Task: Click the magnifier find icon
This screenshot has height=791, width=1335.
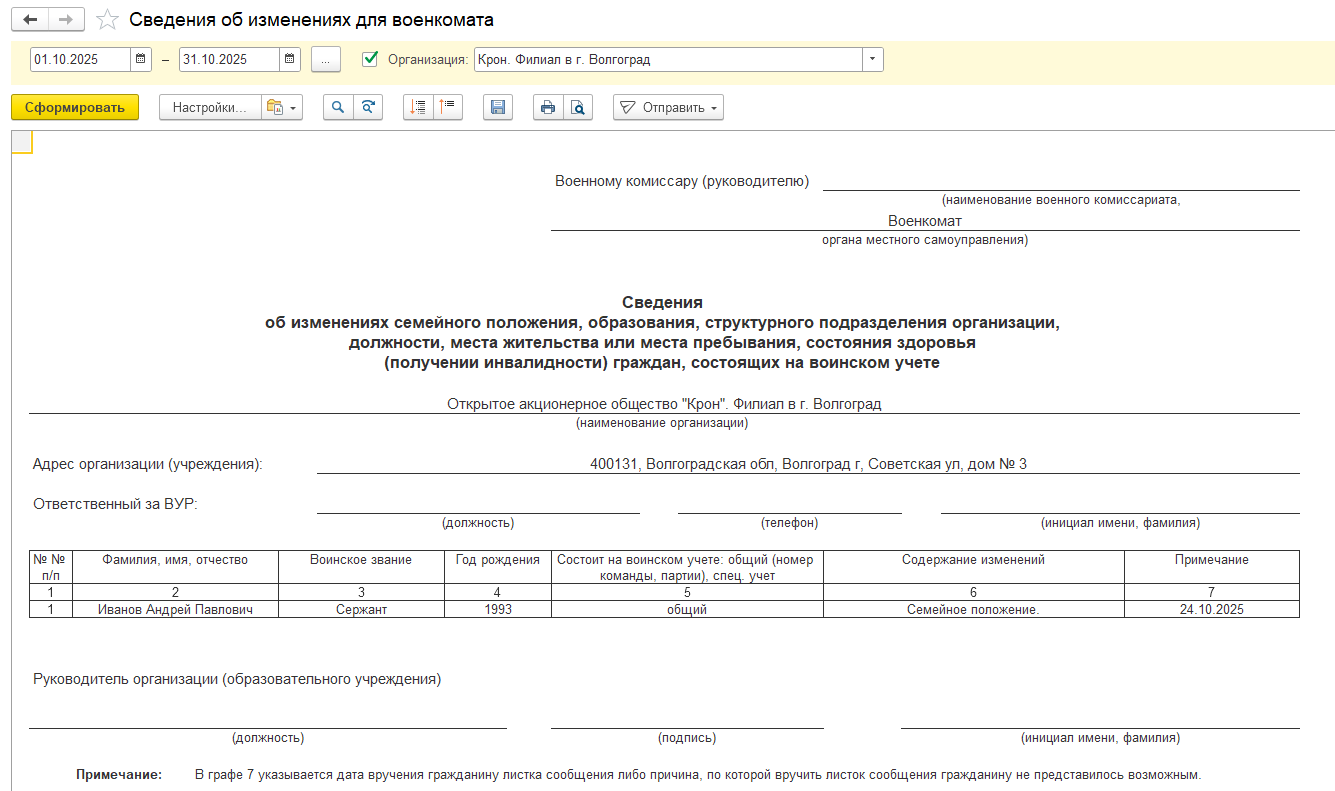Action: tap(338, 108)
